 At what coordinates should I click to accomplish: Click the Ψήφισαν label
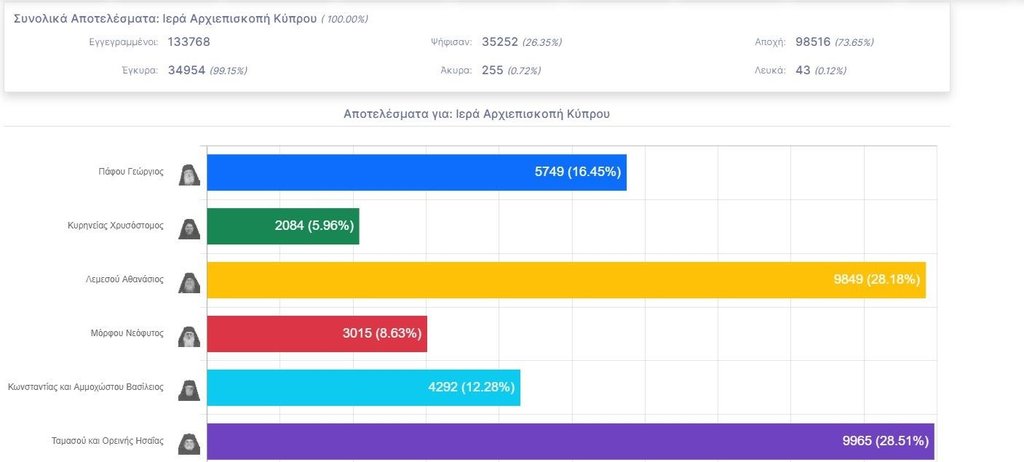tap(451, 42)
